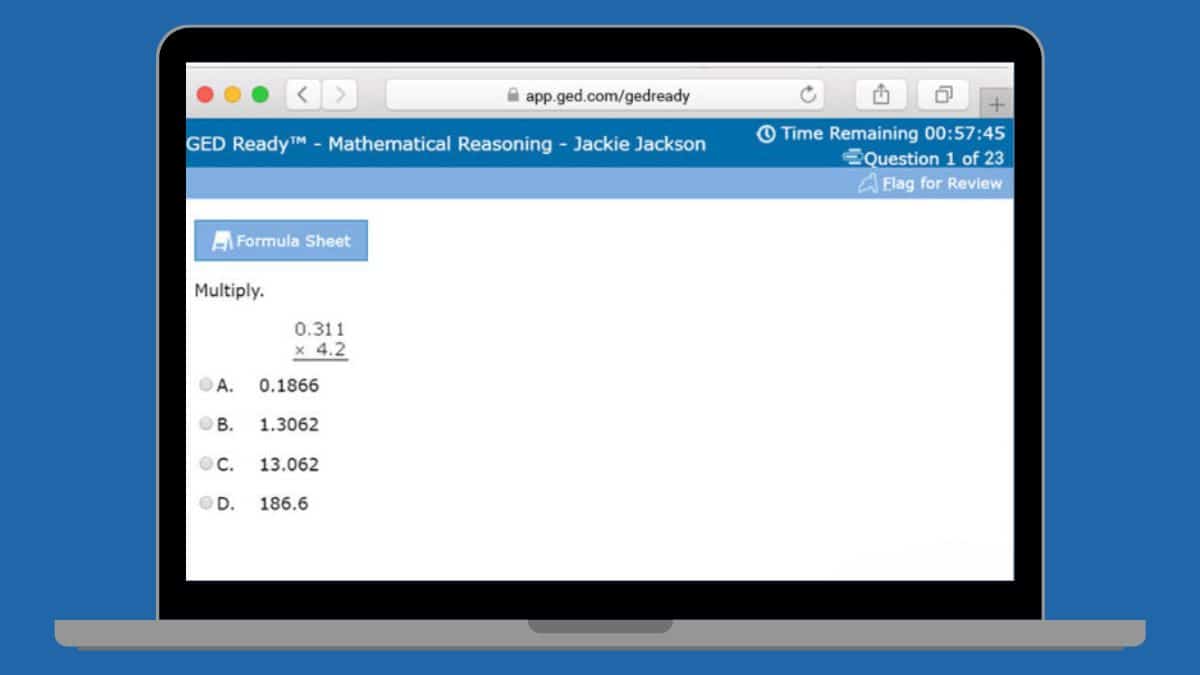Click the icon beside Question 1 of 23
Image resolution: width=1200 pixels, height=675 pixels.
(852, 158)
